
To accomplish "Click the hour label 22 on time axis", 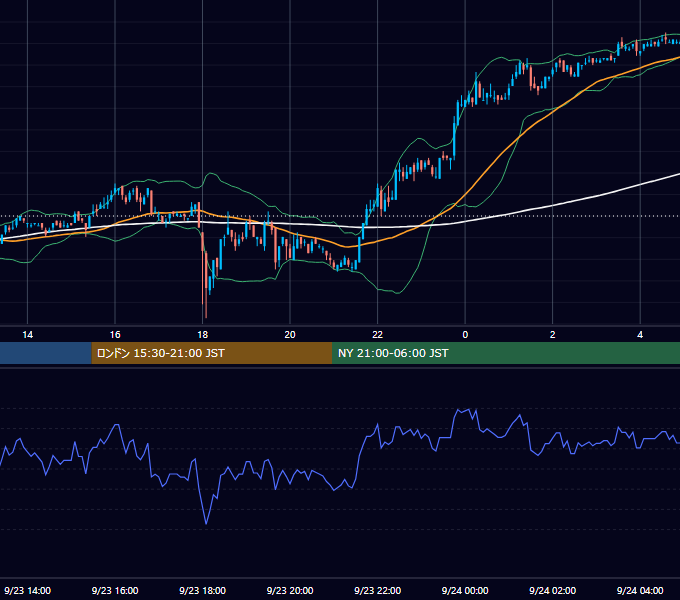I will coord(377,335).
